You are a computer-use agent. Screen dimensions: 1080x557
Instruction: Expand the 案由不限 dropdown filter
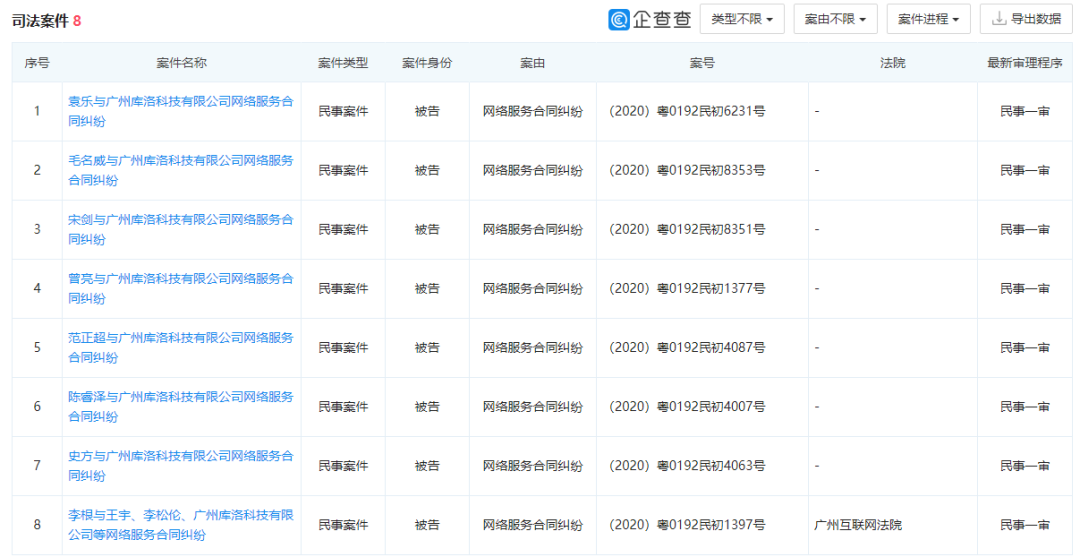[x=835, y=19]
